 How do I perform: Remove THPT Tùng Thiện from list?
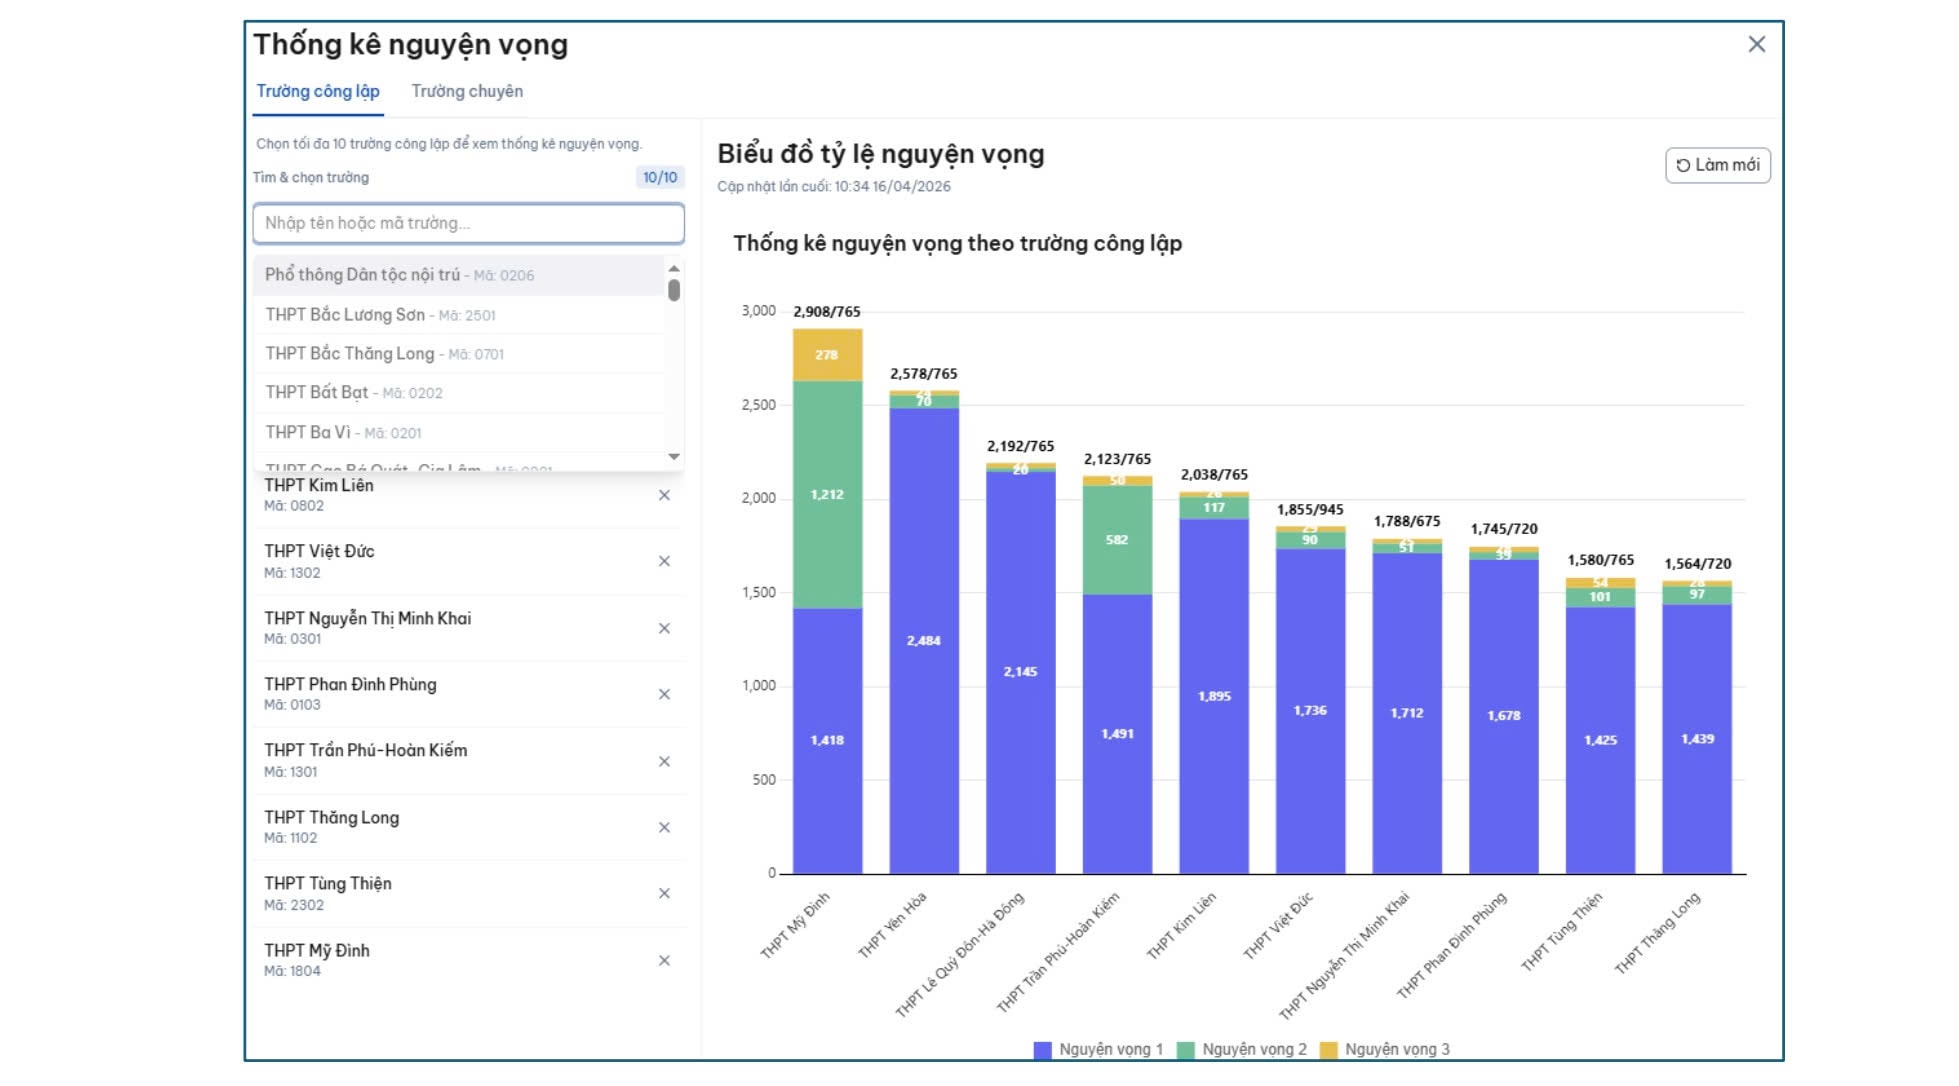pyautogui.click(x=664, y=893)
